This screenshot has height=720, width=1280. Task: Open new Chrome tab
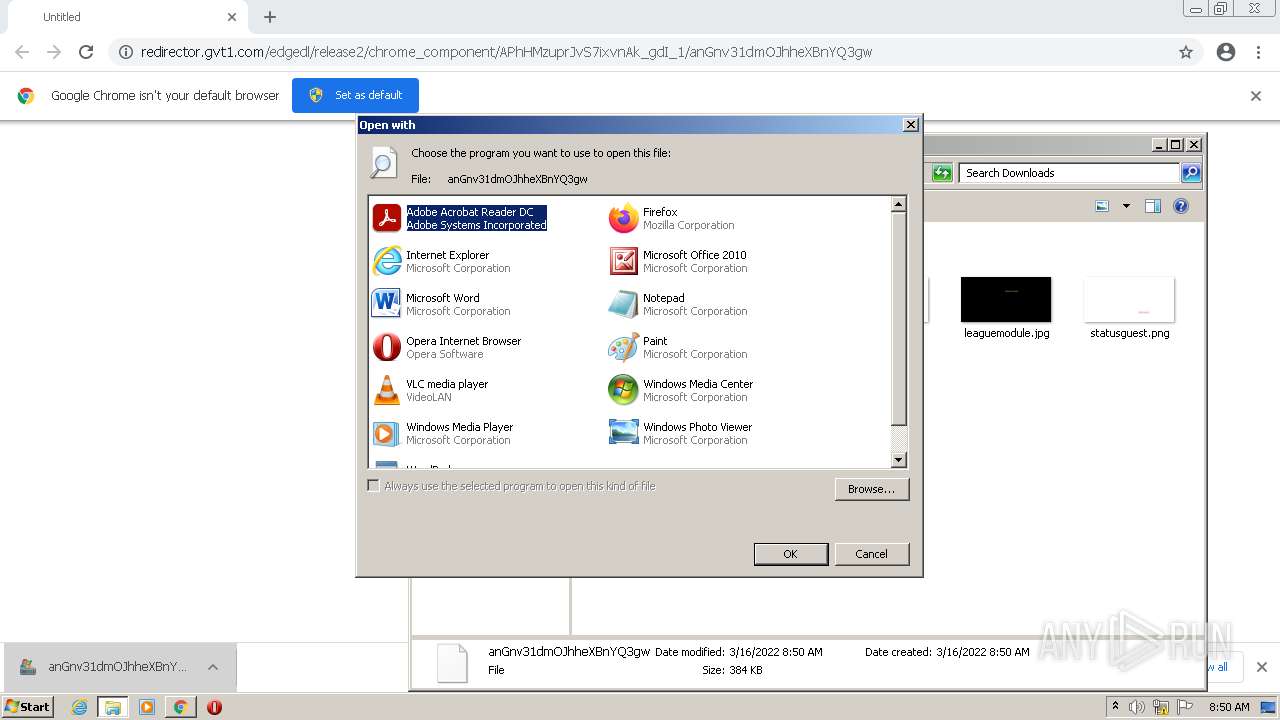coord(270,17)
